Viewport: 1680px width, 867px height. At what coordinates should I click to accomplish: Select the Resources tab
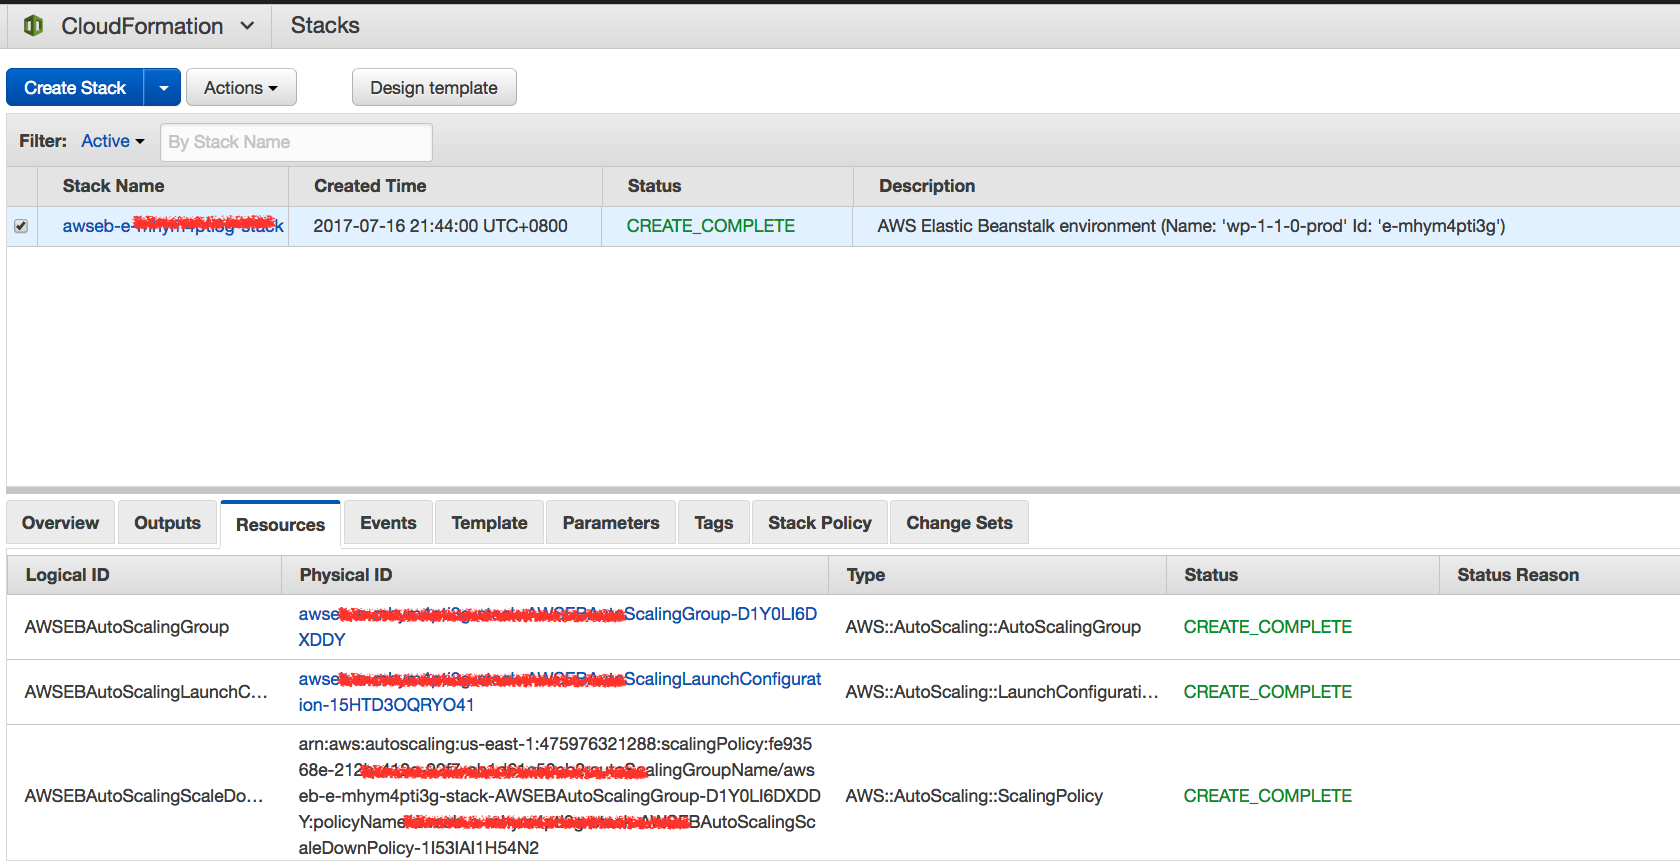(280, 524)
